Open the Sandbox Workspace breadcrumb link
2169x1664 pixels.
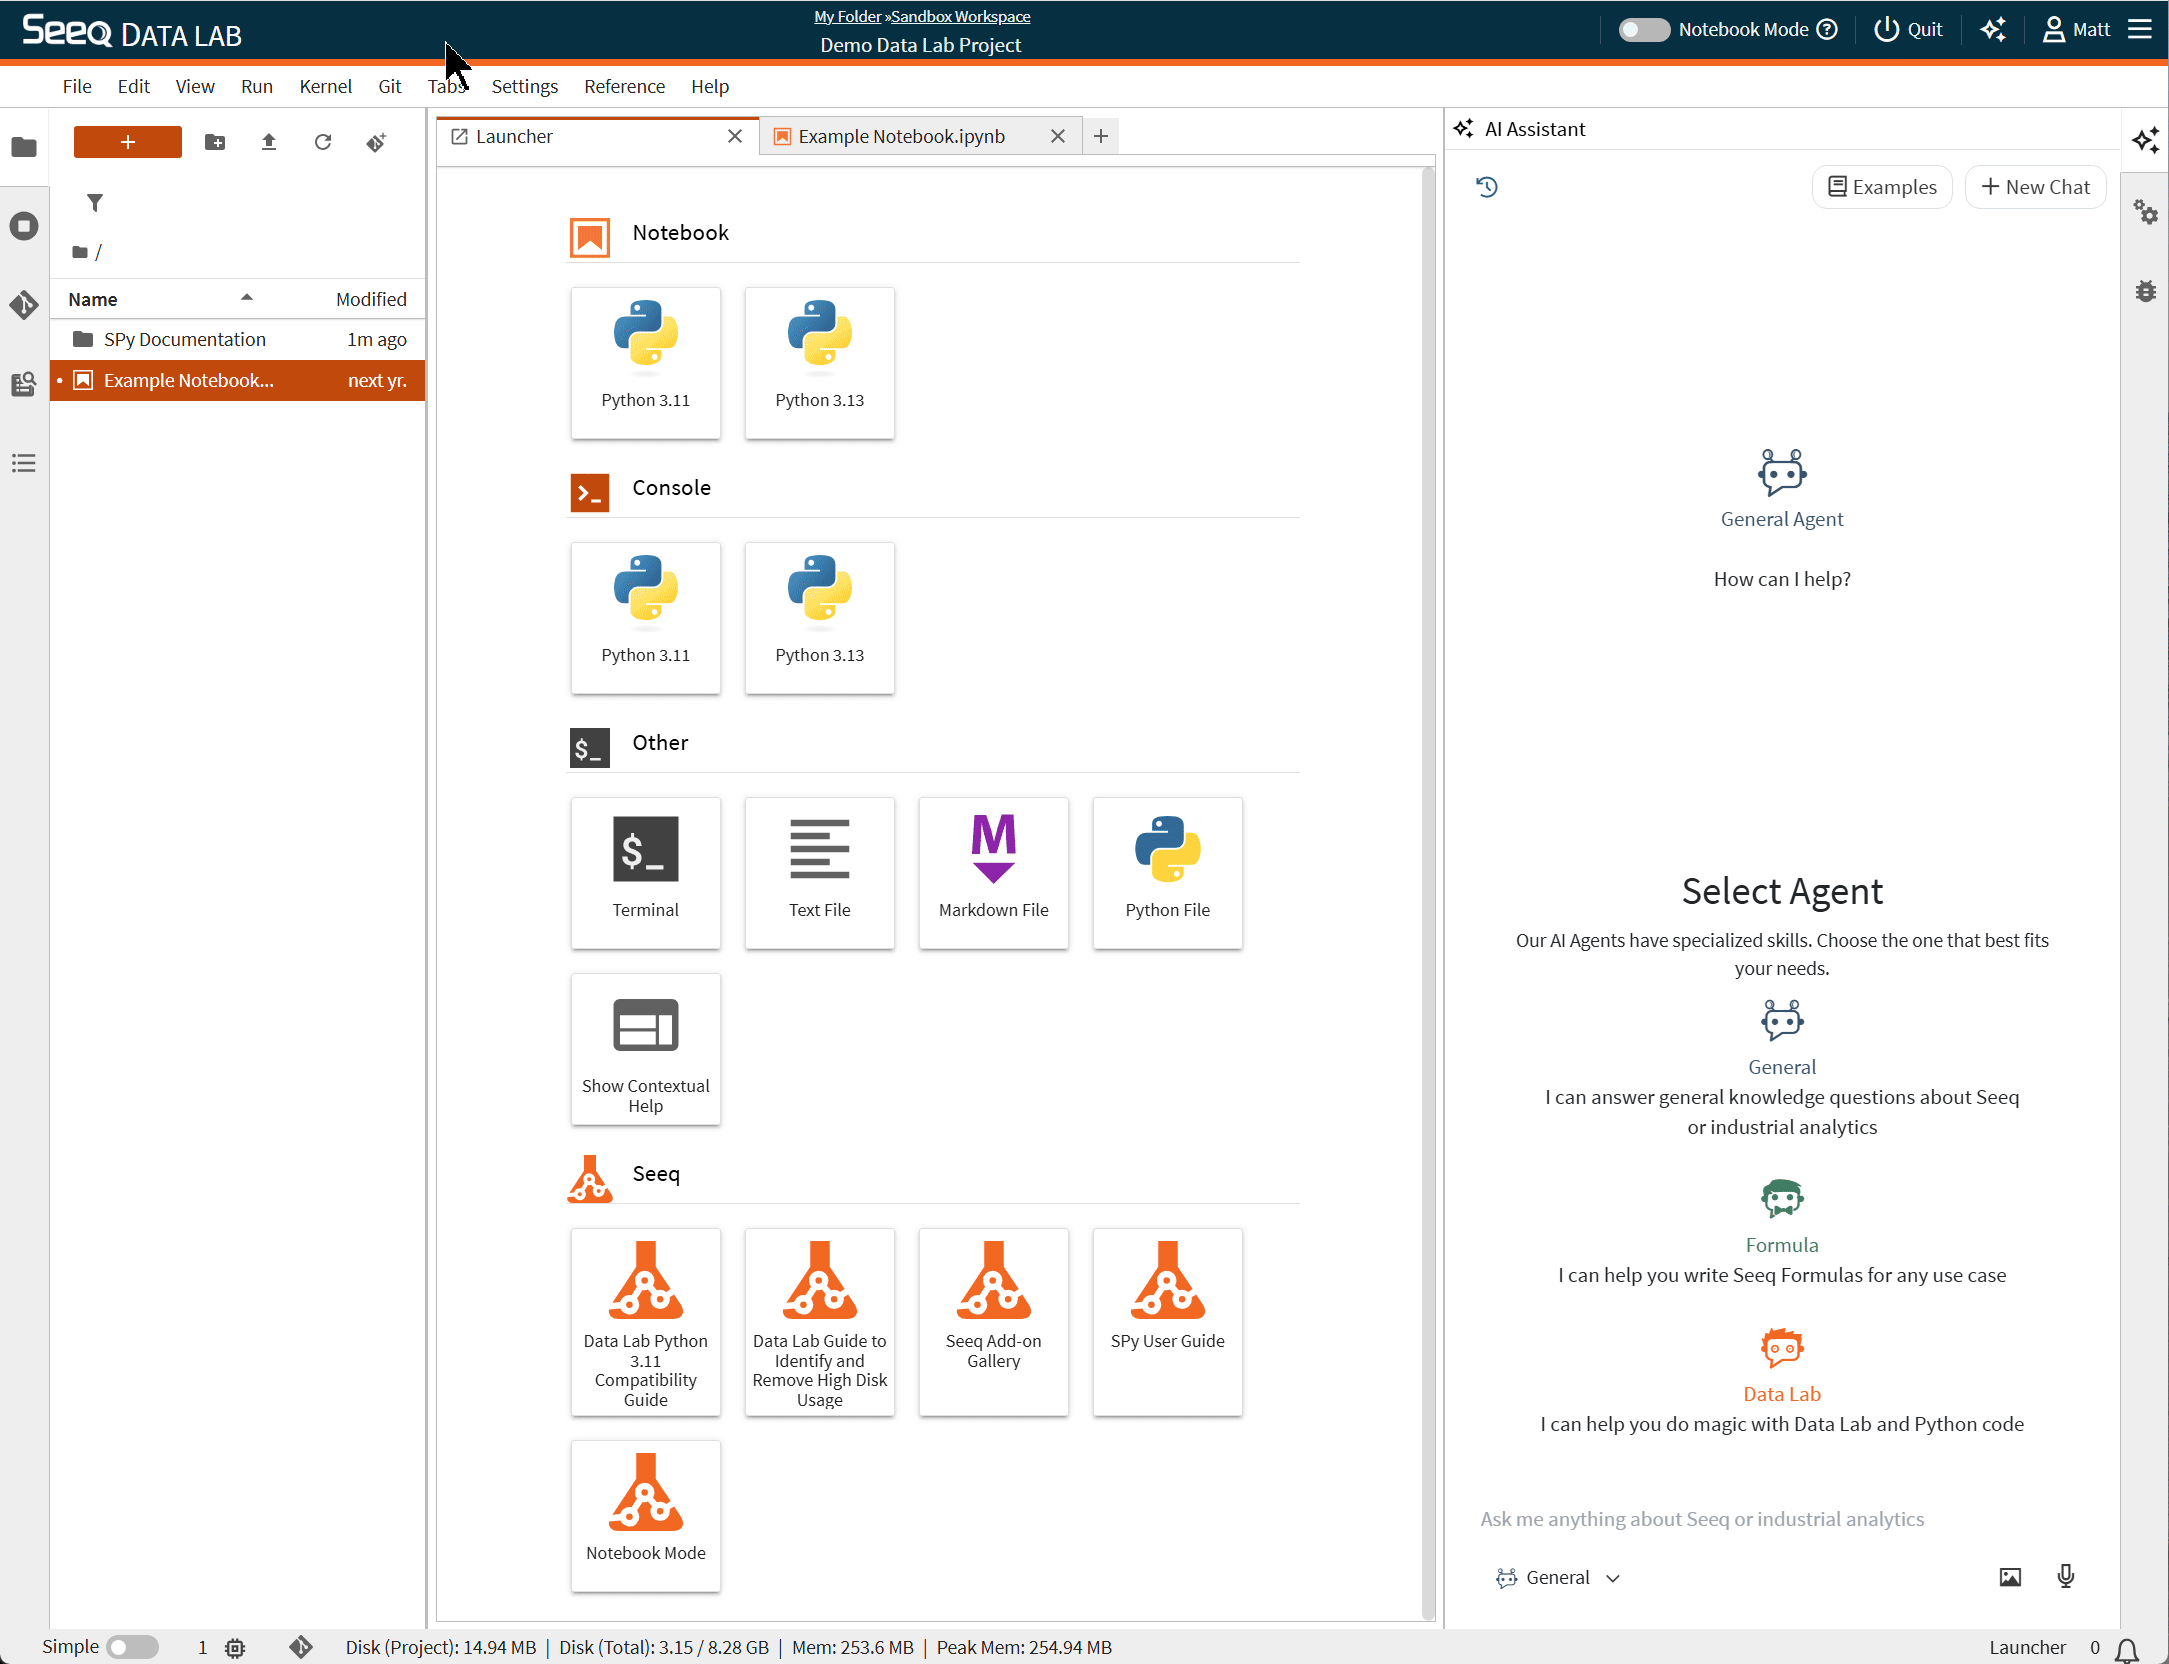[x=960, y=16]
